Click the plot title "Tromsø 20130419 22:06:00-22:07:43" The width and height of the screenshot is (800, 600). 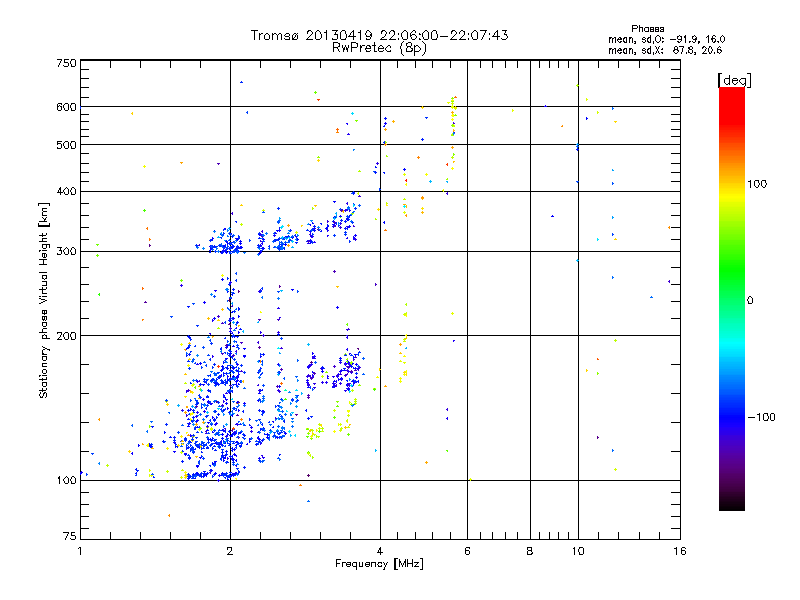point(380,35)
